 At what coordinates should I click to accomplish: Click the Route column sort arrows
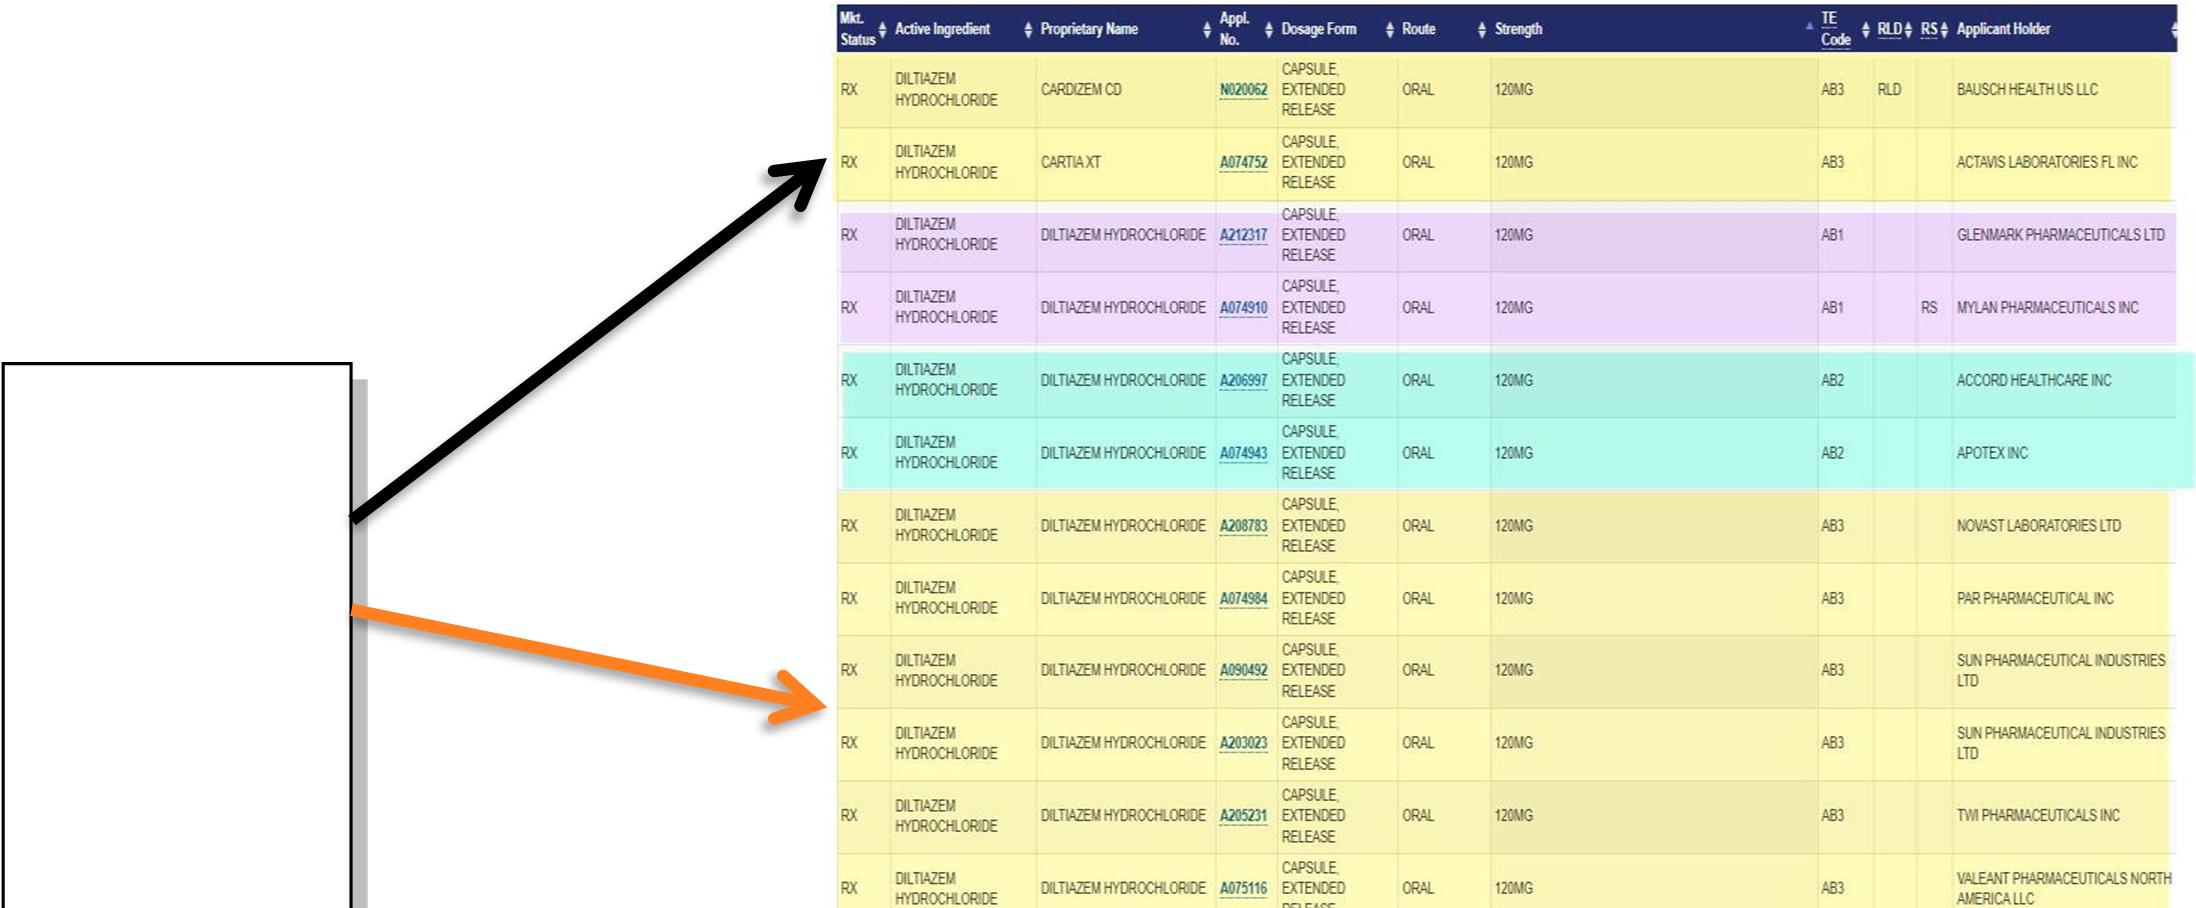1481,30
